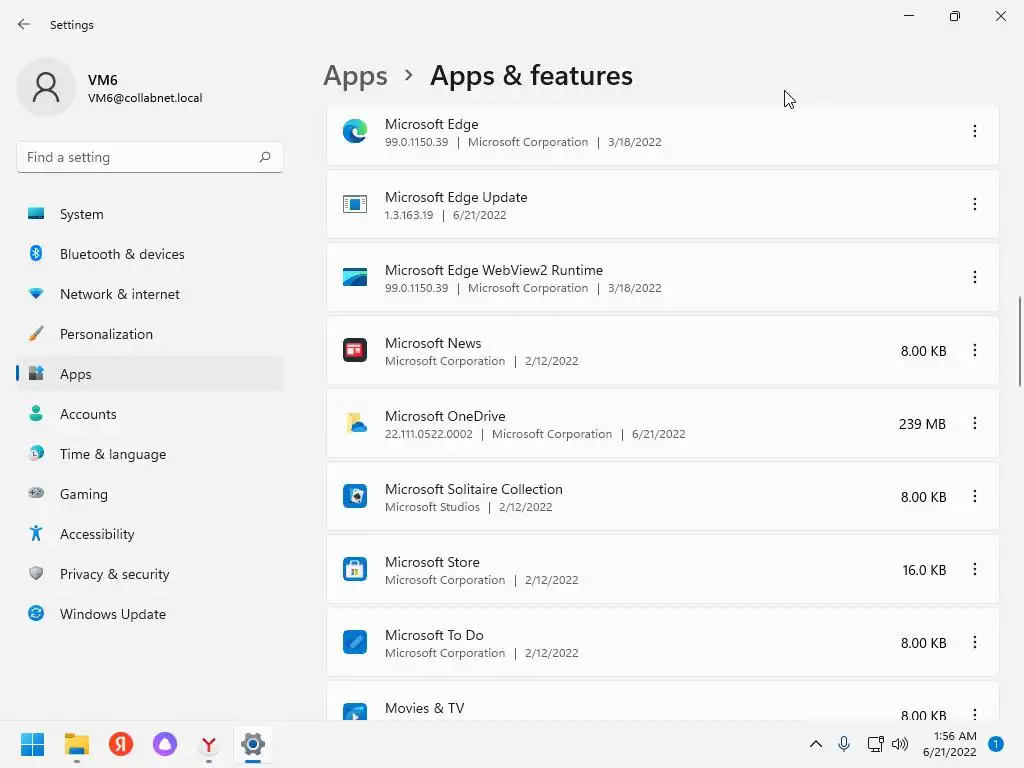This screenshot has height=768, width=1024.
Task: Click the Microsoft OneDrive cloud icon
Action: 355,424
